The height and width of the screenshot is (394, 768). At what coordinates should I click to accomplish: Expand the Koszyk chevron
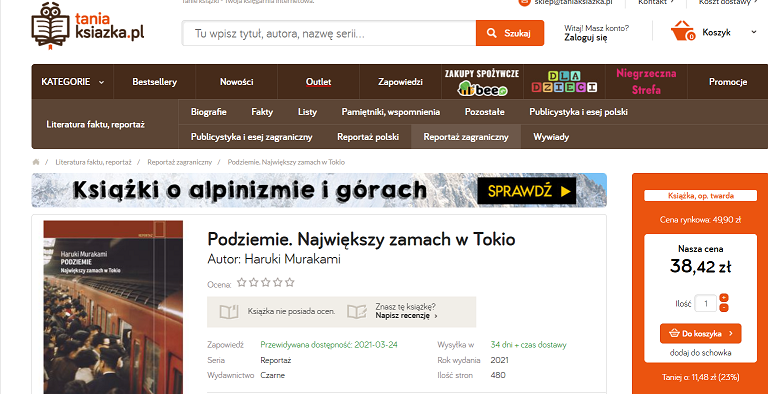click(754, 32)
